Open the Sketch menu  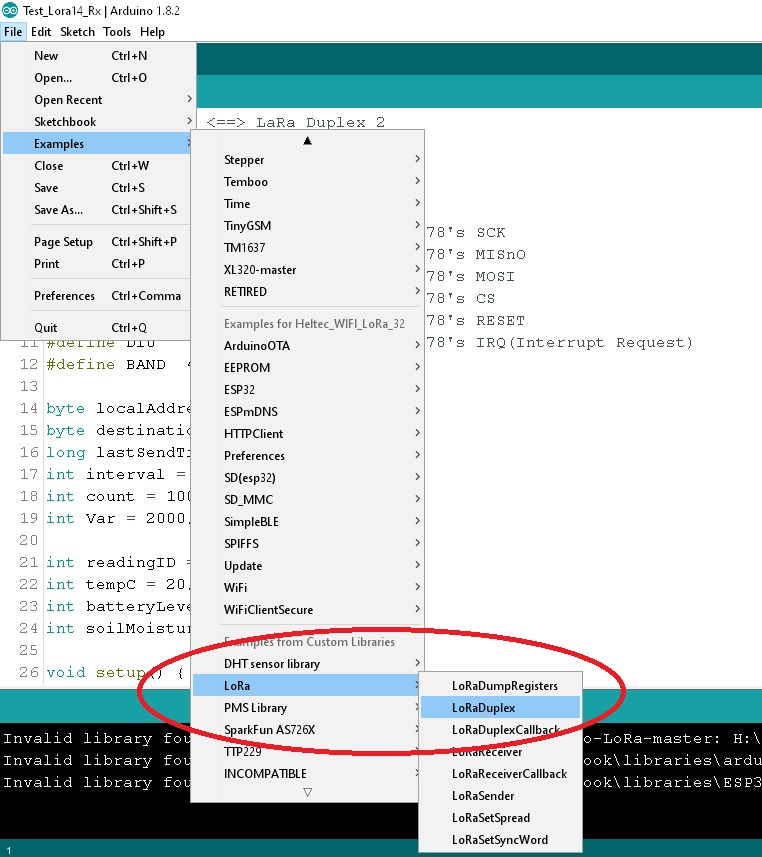(x=78, y=32)
